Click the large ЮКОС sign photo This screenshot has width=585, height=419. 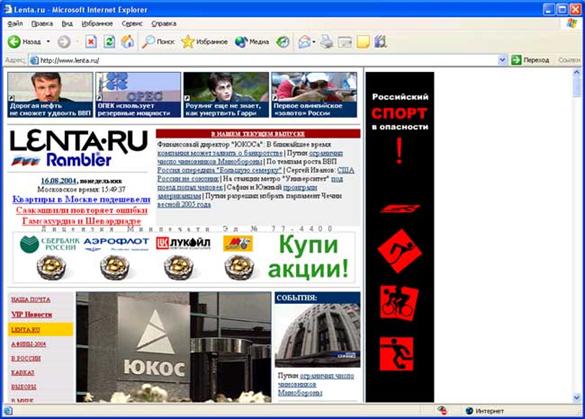point(174,347)
